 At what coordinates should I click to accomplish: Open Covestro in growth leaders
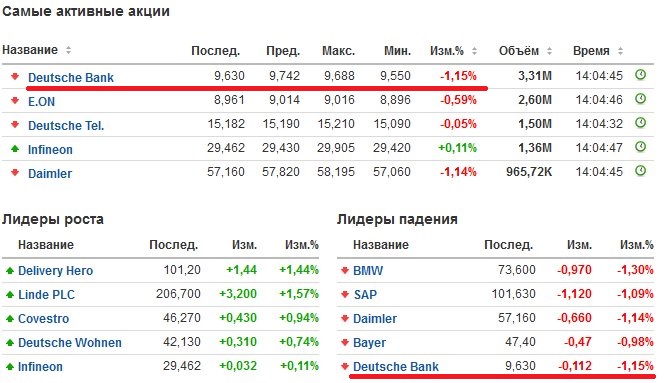(x=43, y=319)
